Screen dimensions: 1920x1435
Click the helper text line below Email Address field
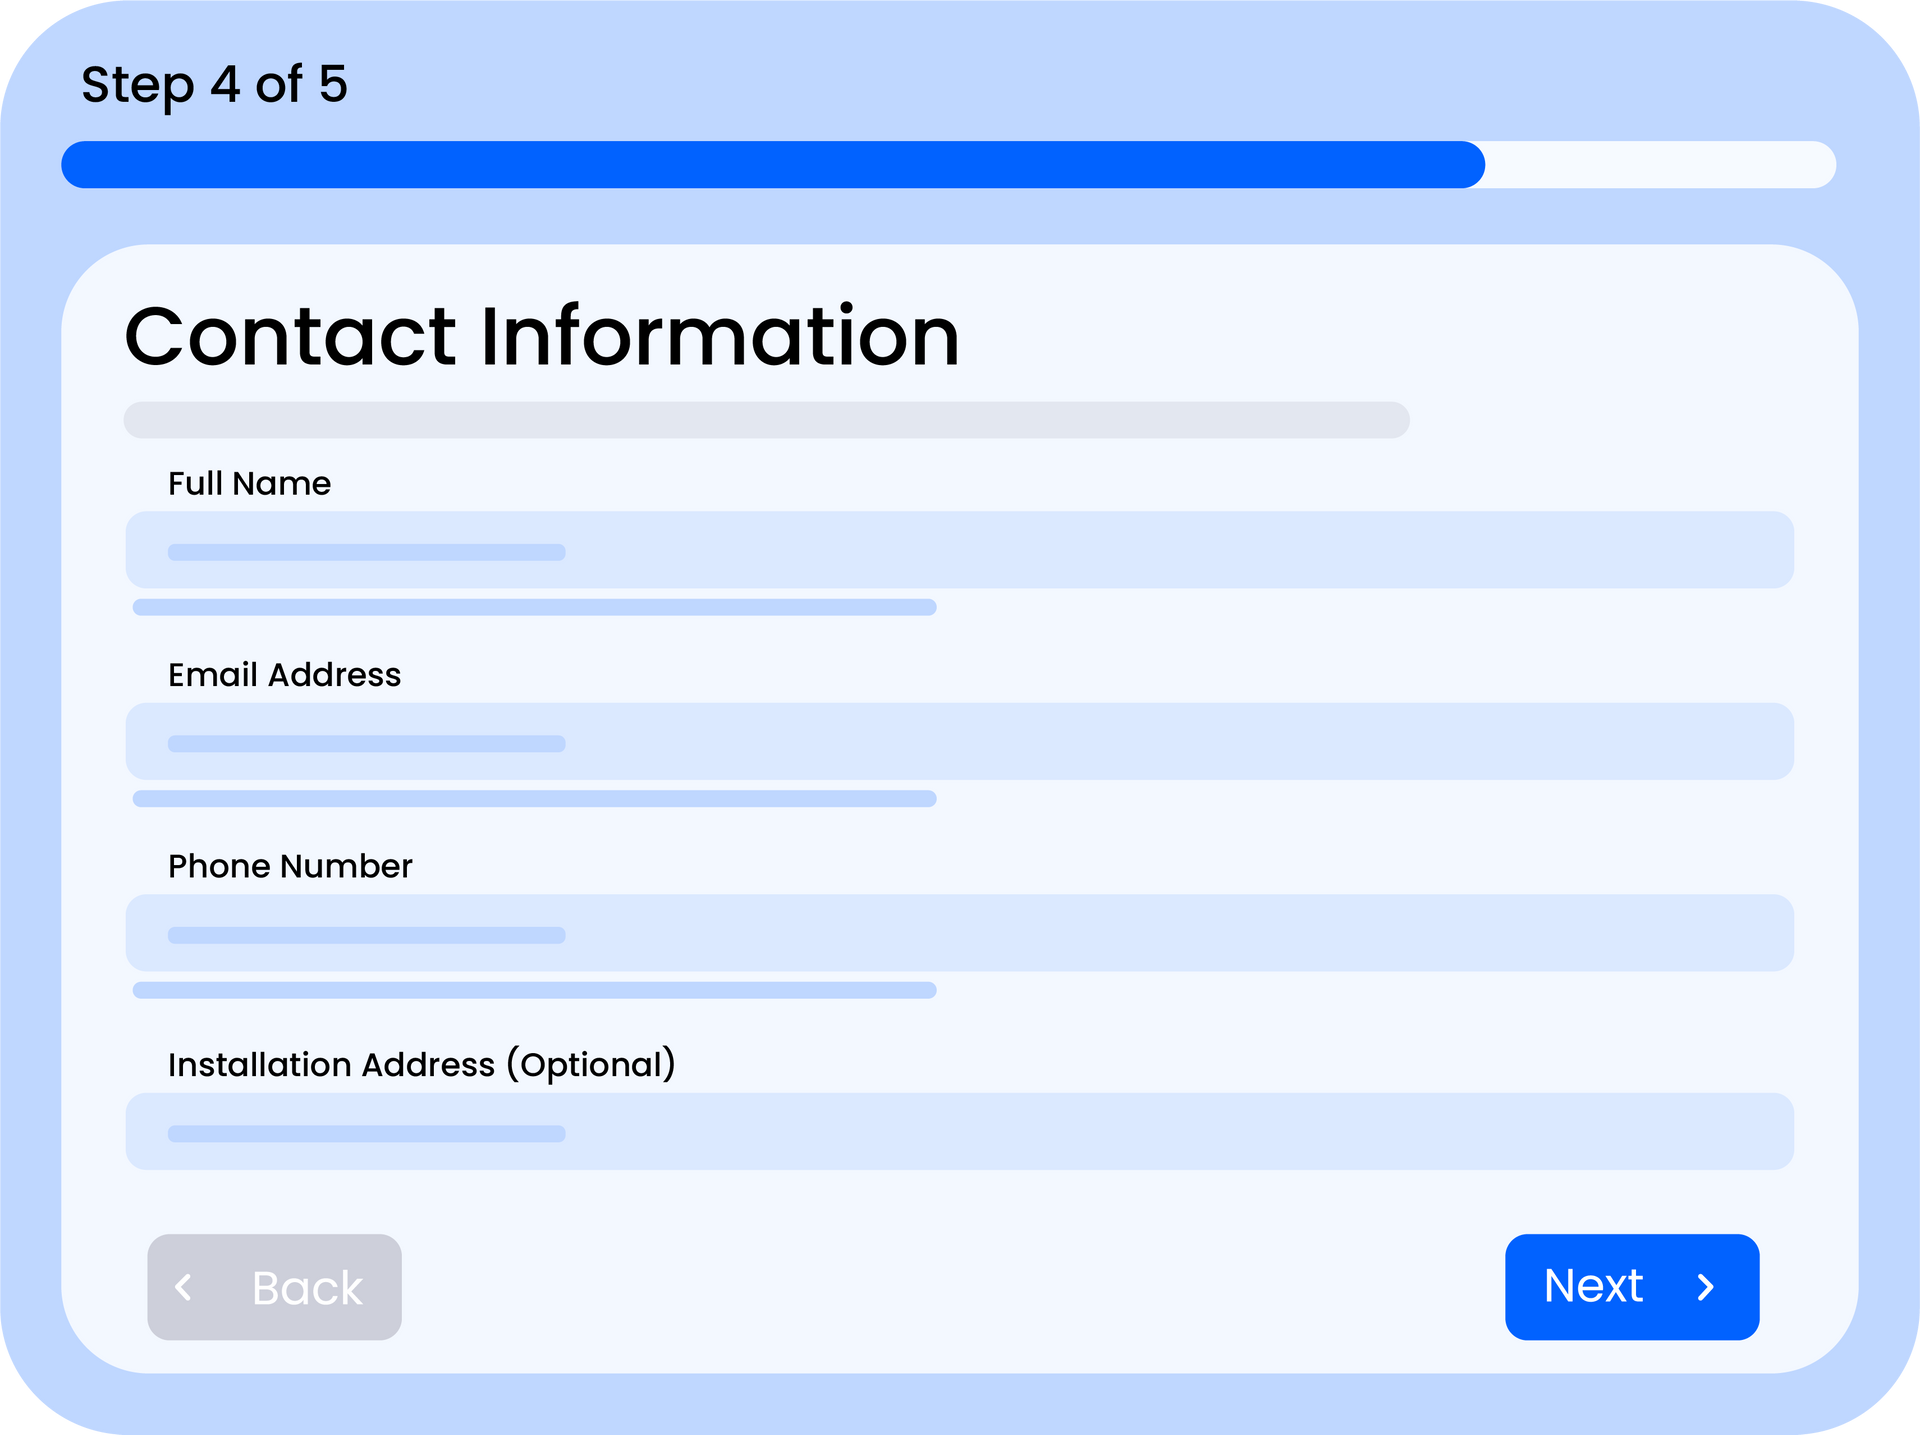pyautogui.click(x=534, y=799)
